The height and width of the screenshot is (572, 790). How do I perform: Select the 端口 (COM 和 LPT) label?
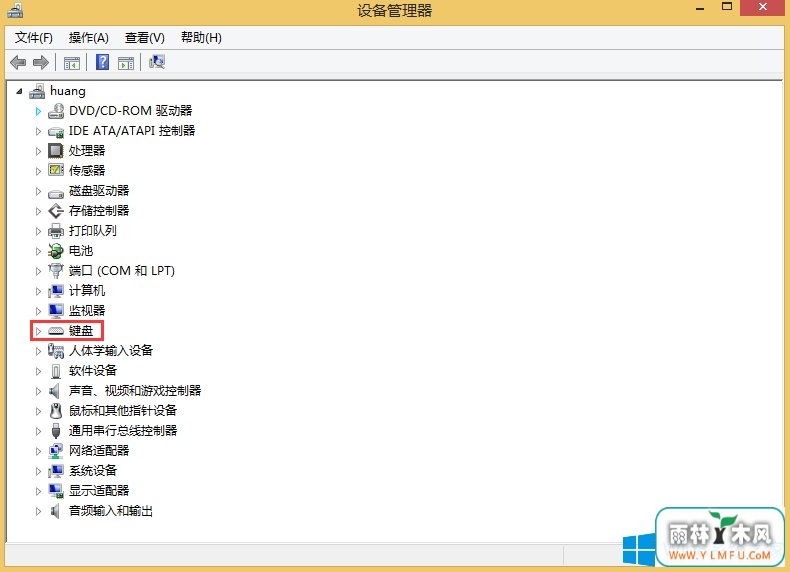point(121,271)
